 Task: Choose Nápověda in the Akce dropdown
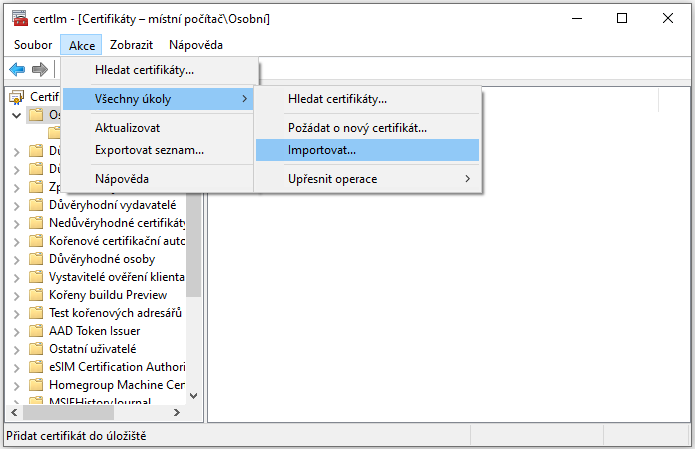tap(158, 179)
